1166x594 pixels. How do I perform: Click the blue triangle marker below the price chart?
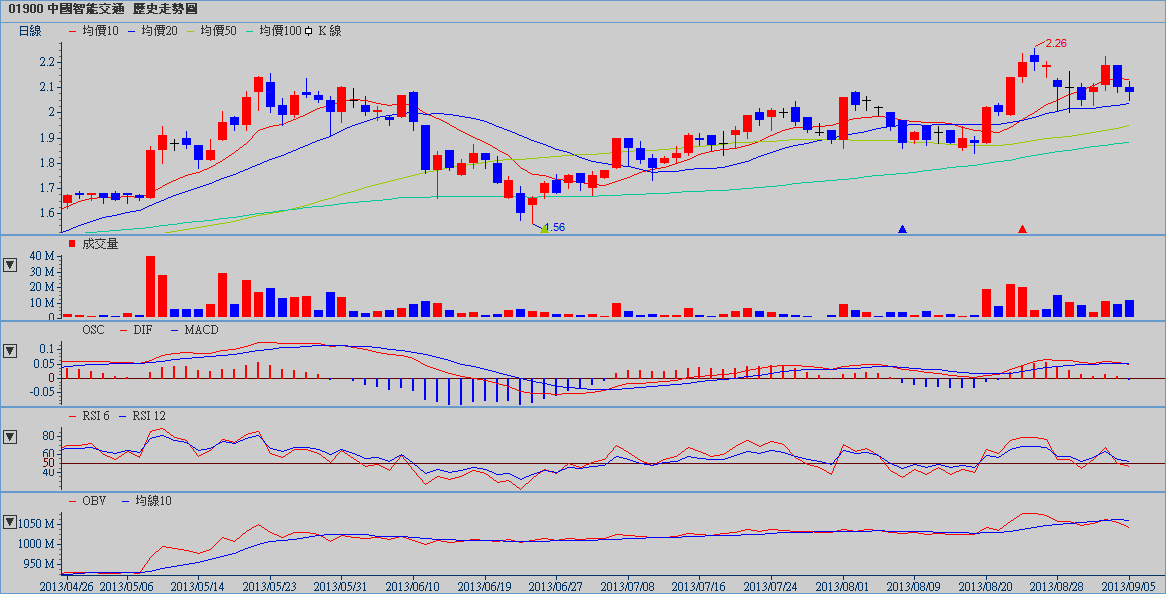click(x=903, y=229)
